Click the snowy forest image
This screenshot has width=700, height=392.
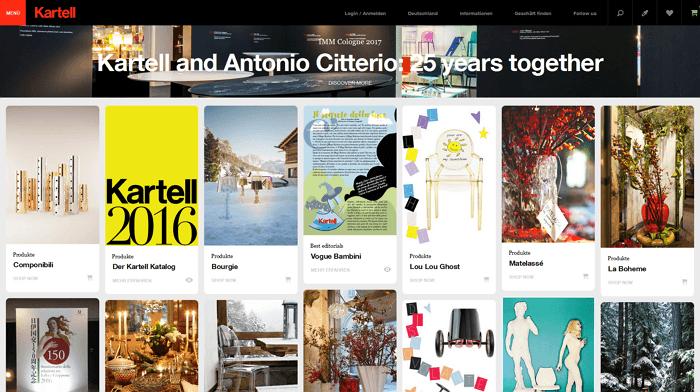pos(647,347)
